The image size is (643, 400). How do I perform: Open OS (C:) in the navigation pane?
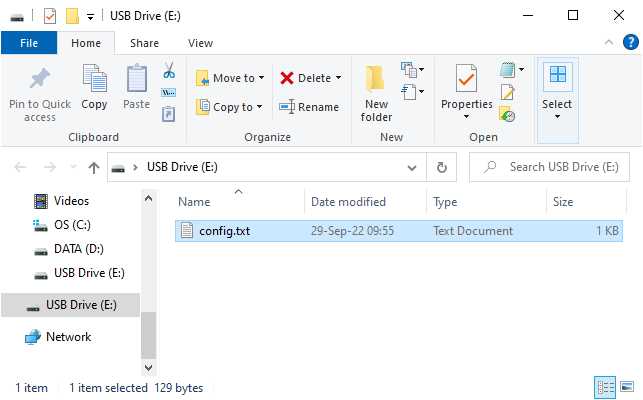coord(62,225)
